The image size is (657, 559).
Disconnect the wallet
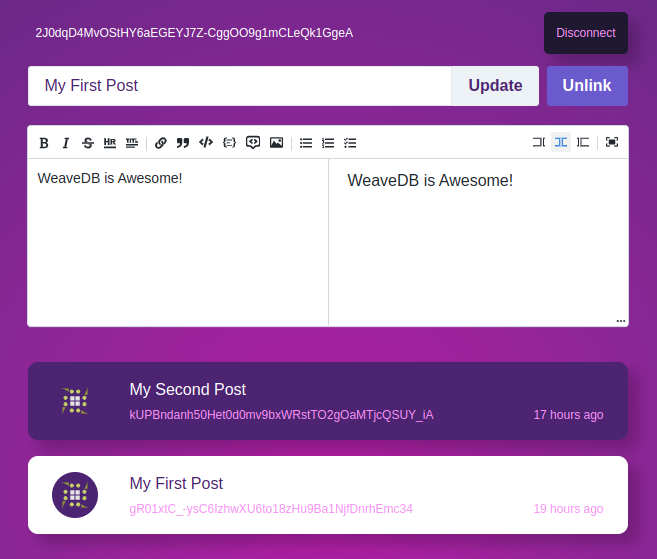pyautogui.click(x=586, y=33)
